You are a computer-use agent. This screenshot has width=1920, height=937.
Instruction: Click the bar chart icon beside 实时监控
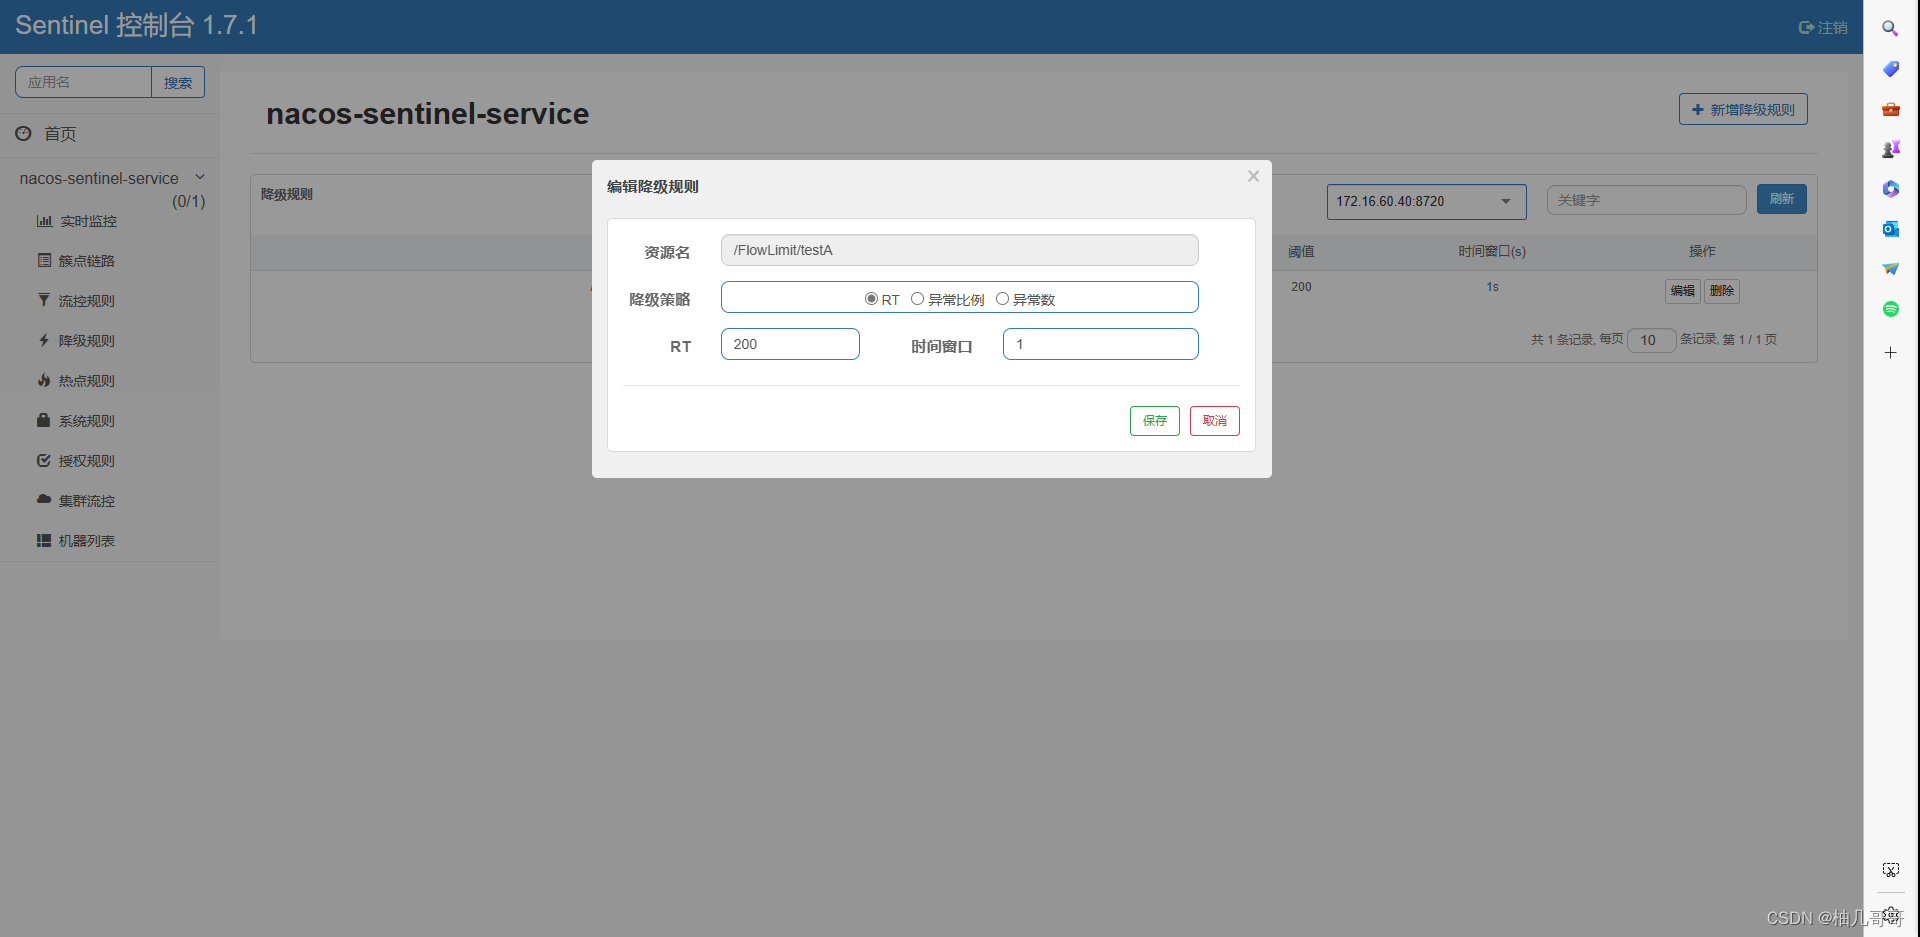point(44,221)
